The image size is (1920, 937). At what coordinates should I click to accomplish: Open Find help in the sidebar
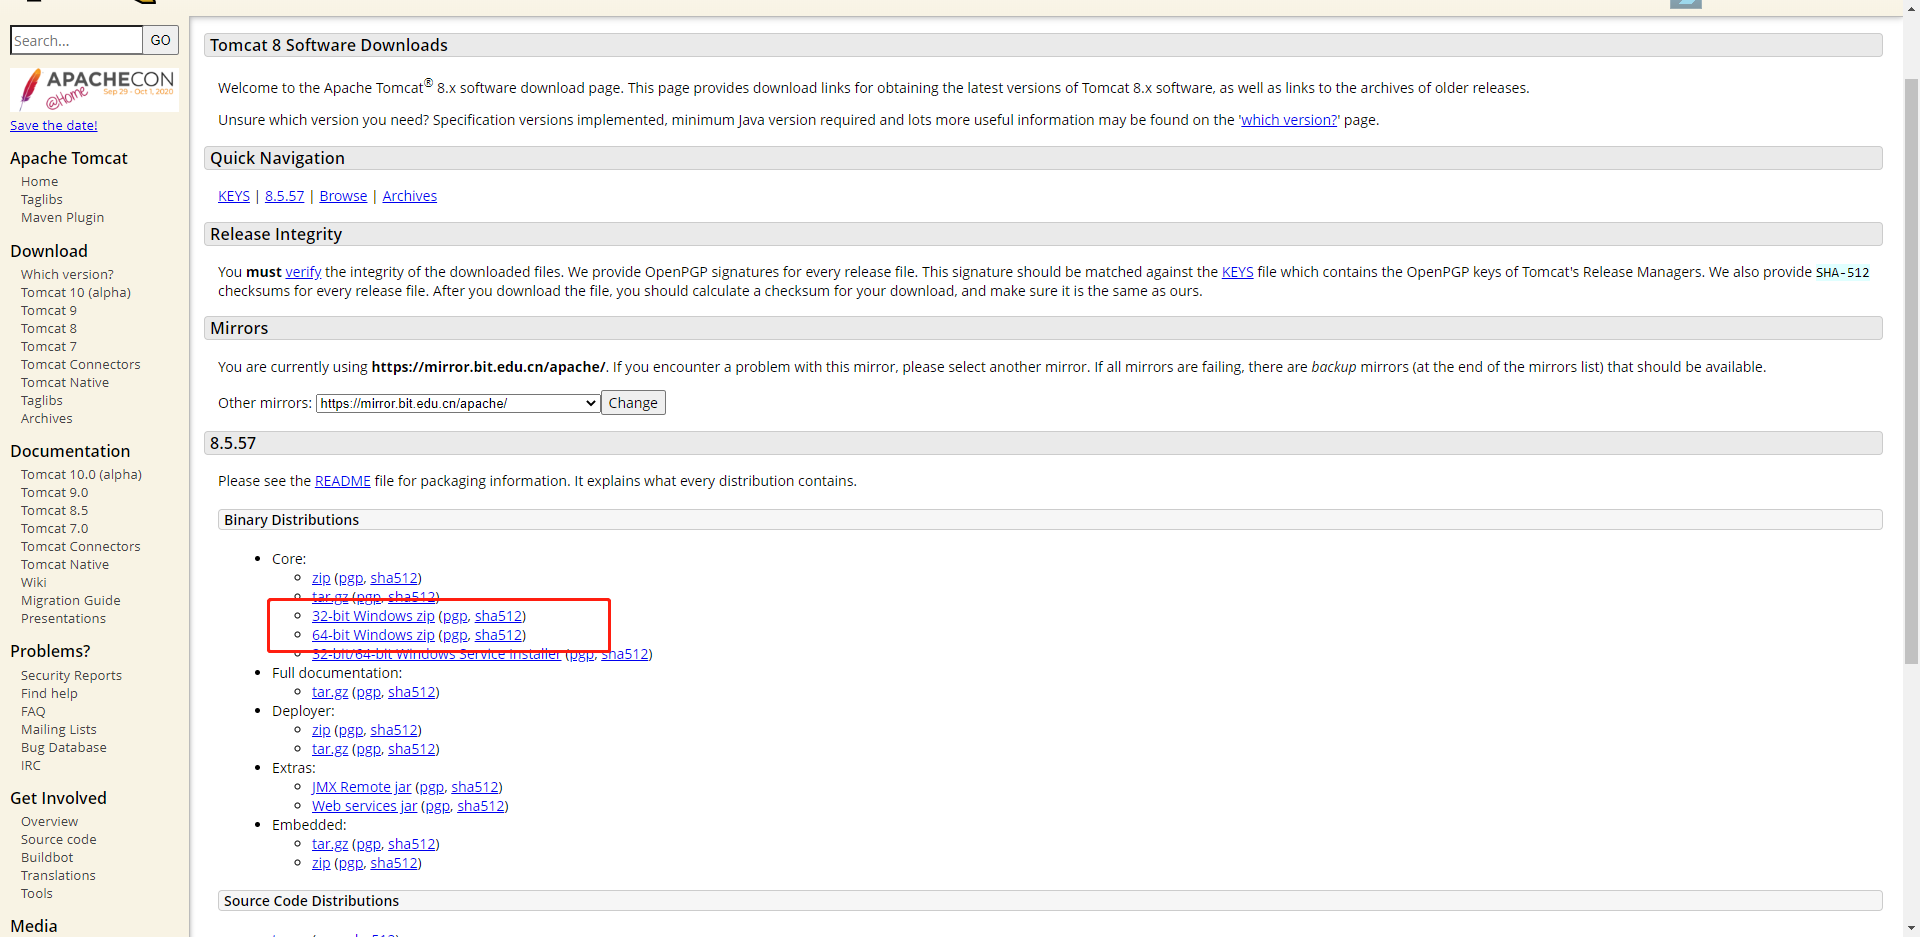coord(49,694)
